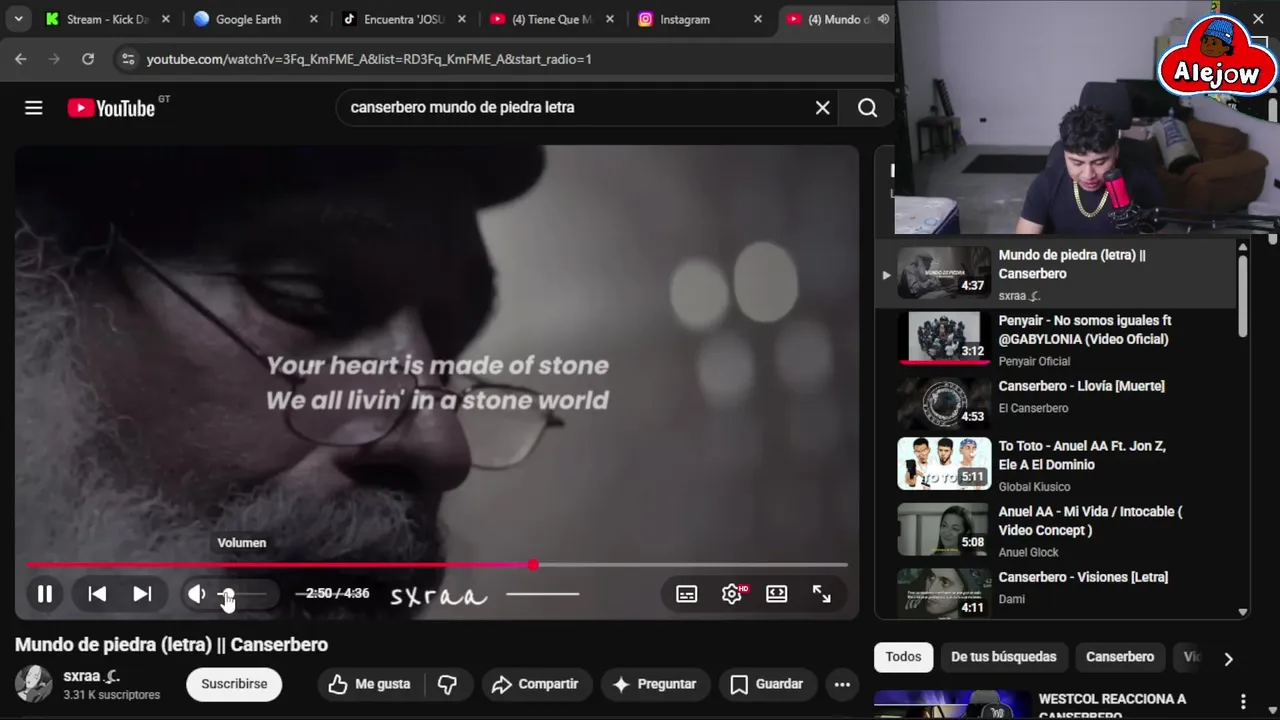Open YouTube hamburger guide menu
1280x720 pixels.
34,108
